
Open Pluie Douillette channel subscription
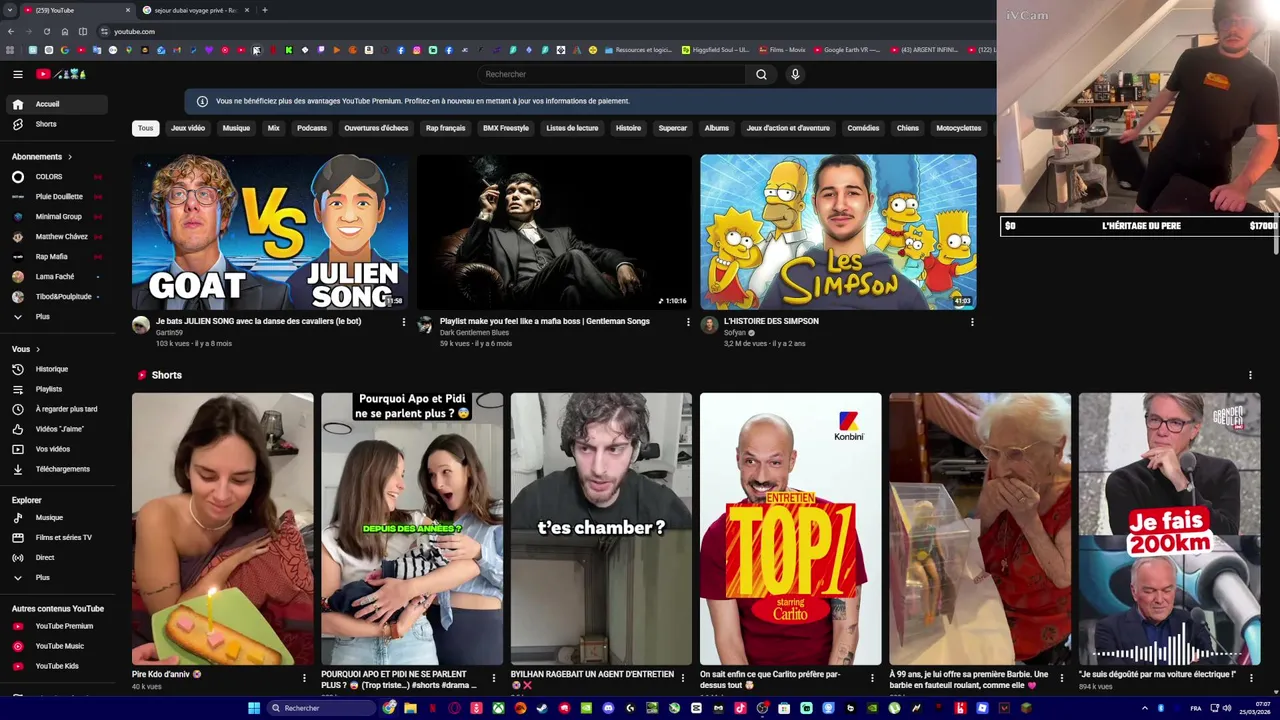(58, 197)
